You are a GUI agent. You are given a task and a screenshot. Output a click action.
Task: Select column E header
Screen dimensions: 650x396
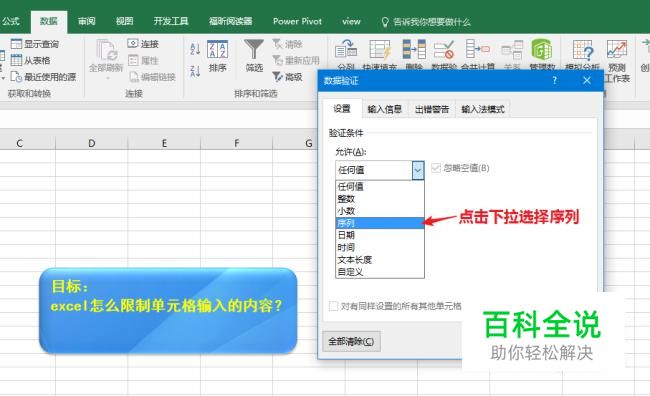coord(164,143)
